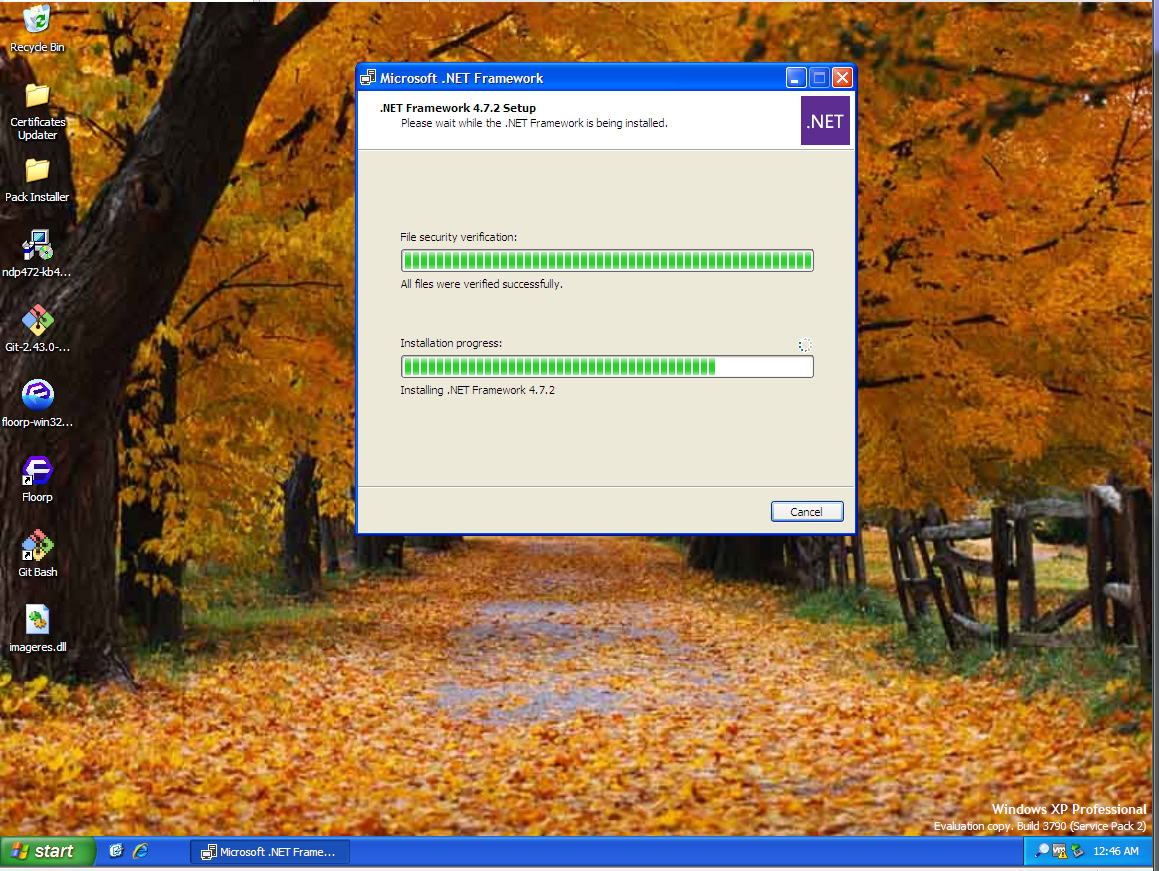
Task: Cancel the .NET Framework installation
Action: tap(806, 512)
